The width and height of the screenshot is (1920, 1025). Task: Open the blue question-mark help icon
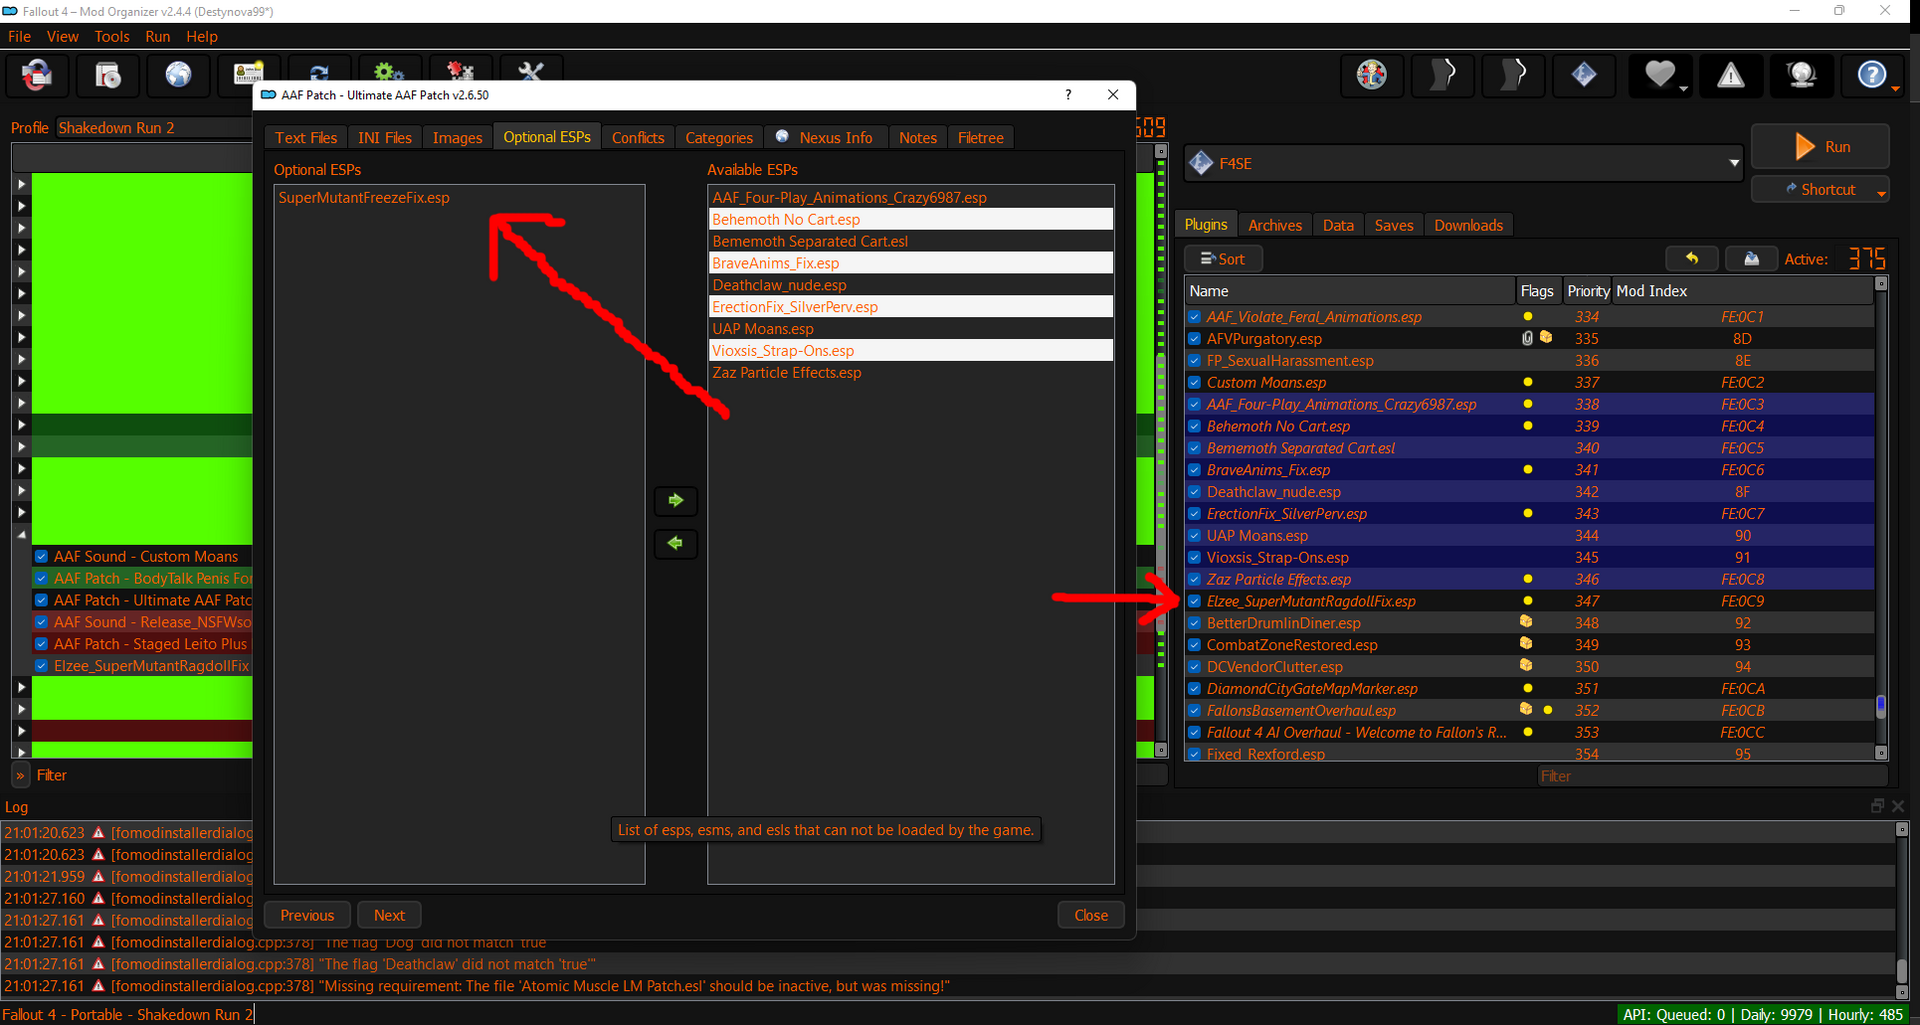[x=1871, y=75]
